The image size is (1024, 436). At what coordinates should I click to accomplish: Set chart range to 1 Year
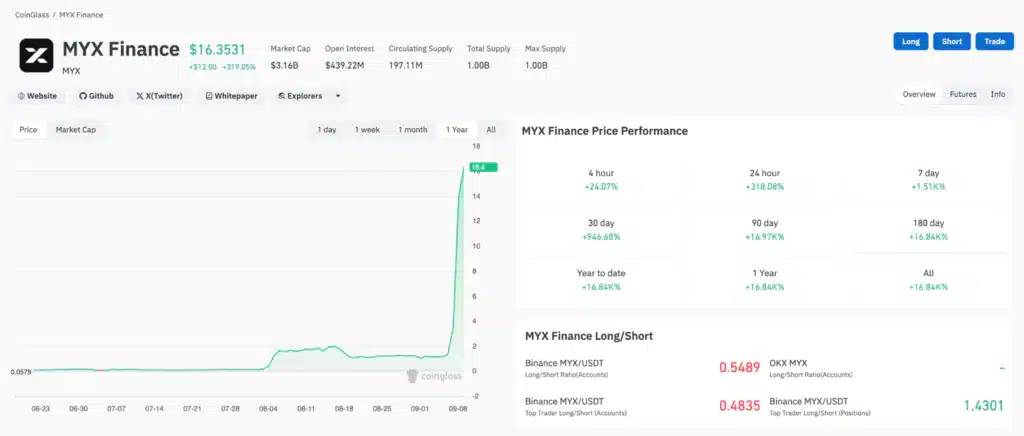(x=456, y=130)
